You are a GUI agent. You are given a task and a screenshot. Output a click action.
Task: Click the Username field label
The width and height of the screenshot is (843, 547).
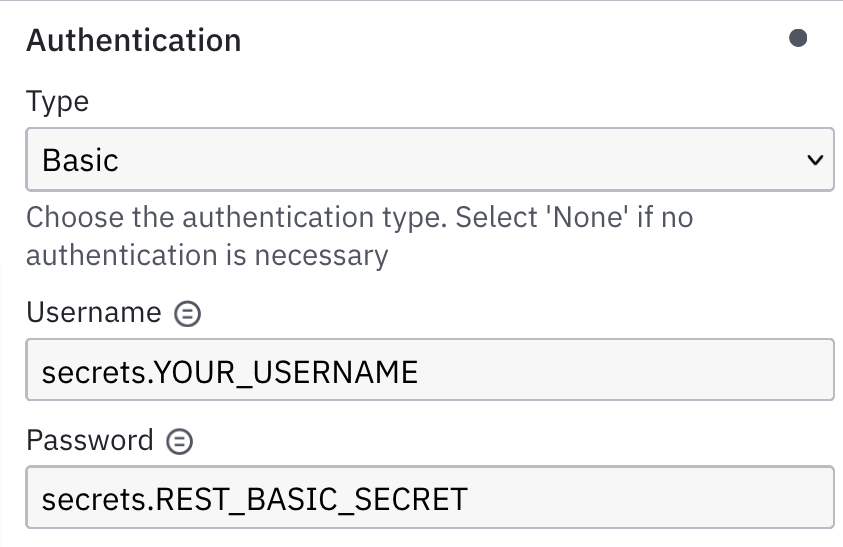[93, 313]
